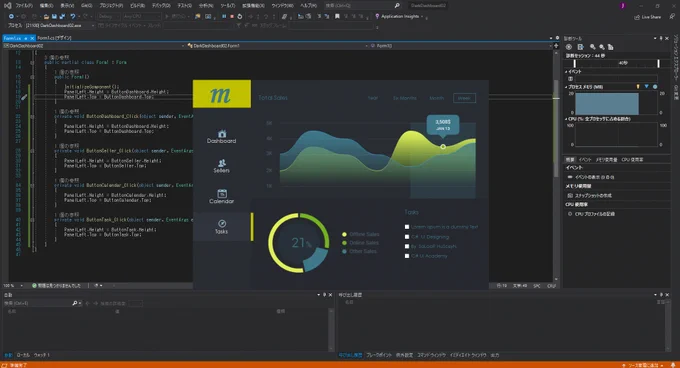Select the 概要 tab in diagnostic tools
680x368 pixels.
(570, 160)
